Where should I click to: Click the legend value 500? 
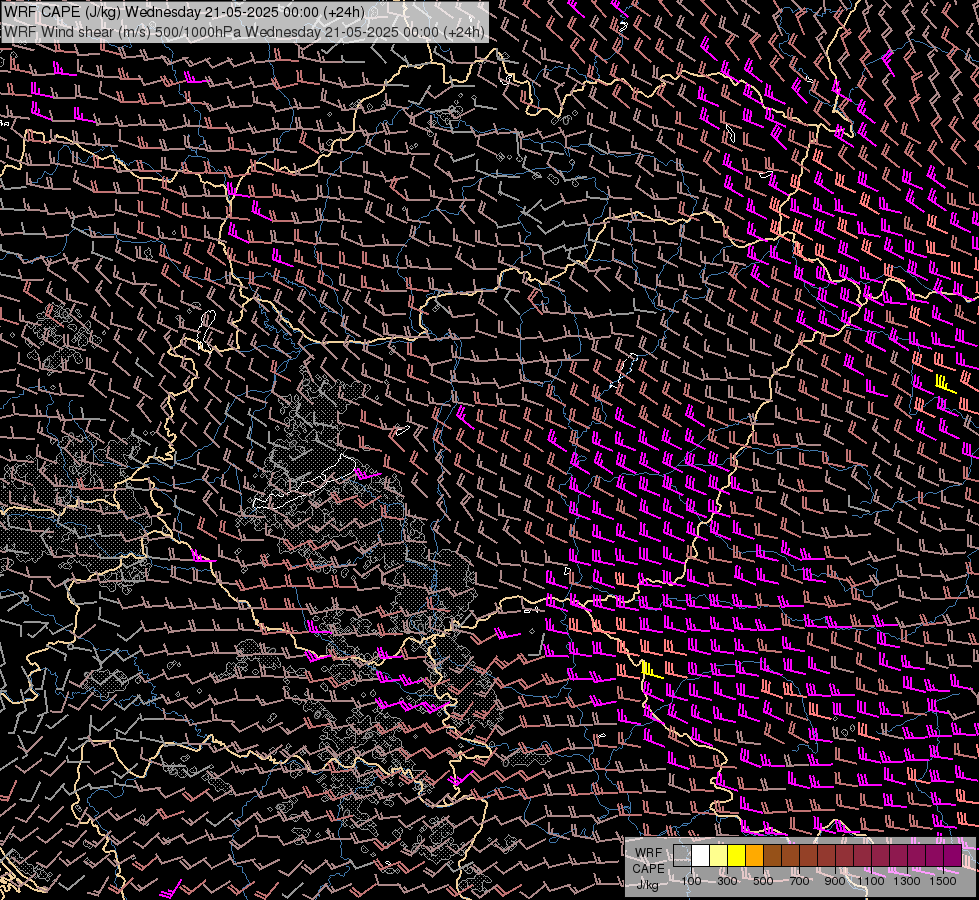763,881
